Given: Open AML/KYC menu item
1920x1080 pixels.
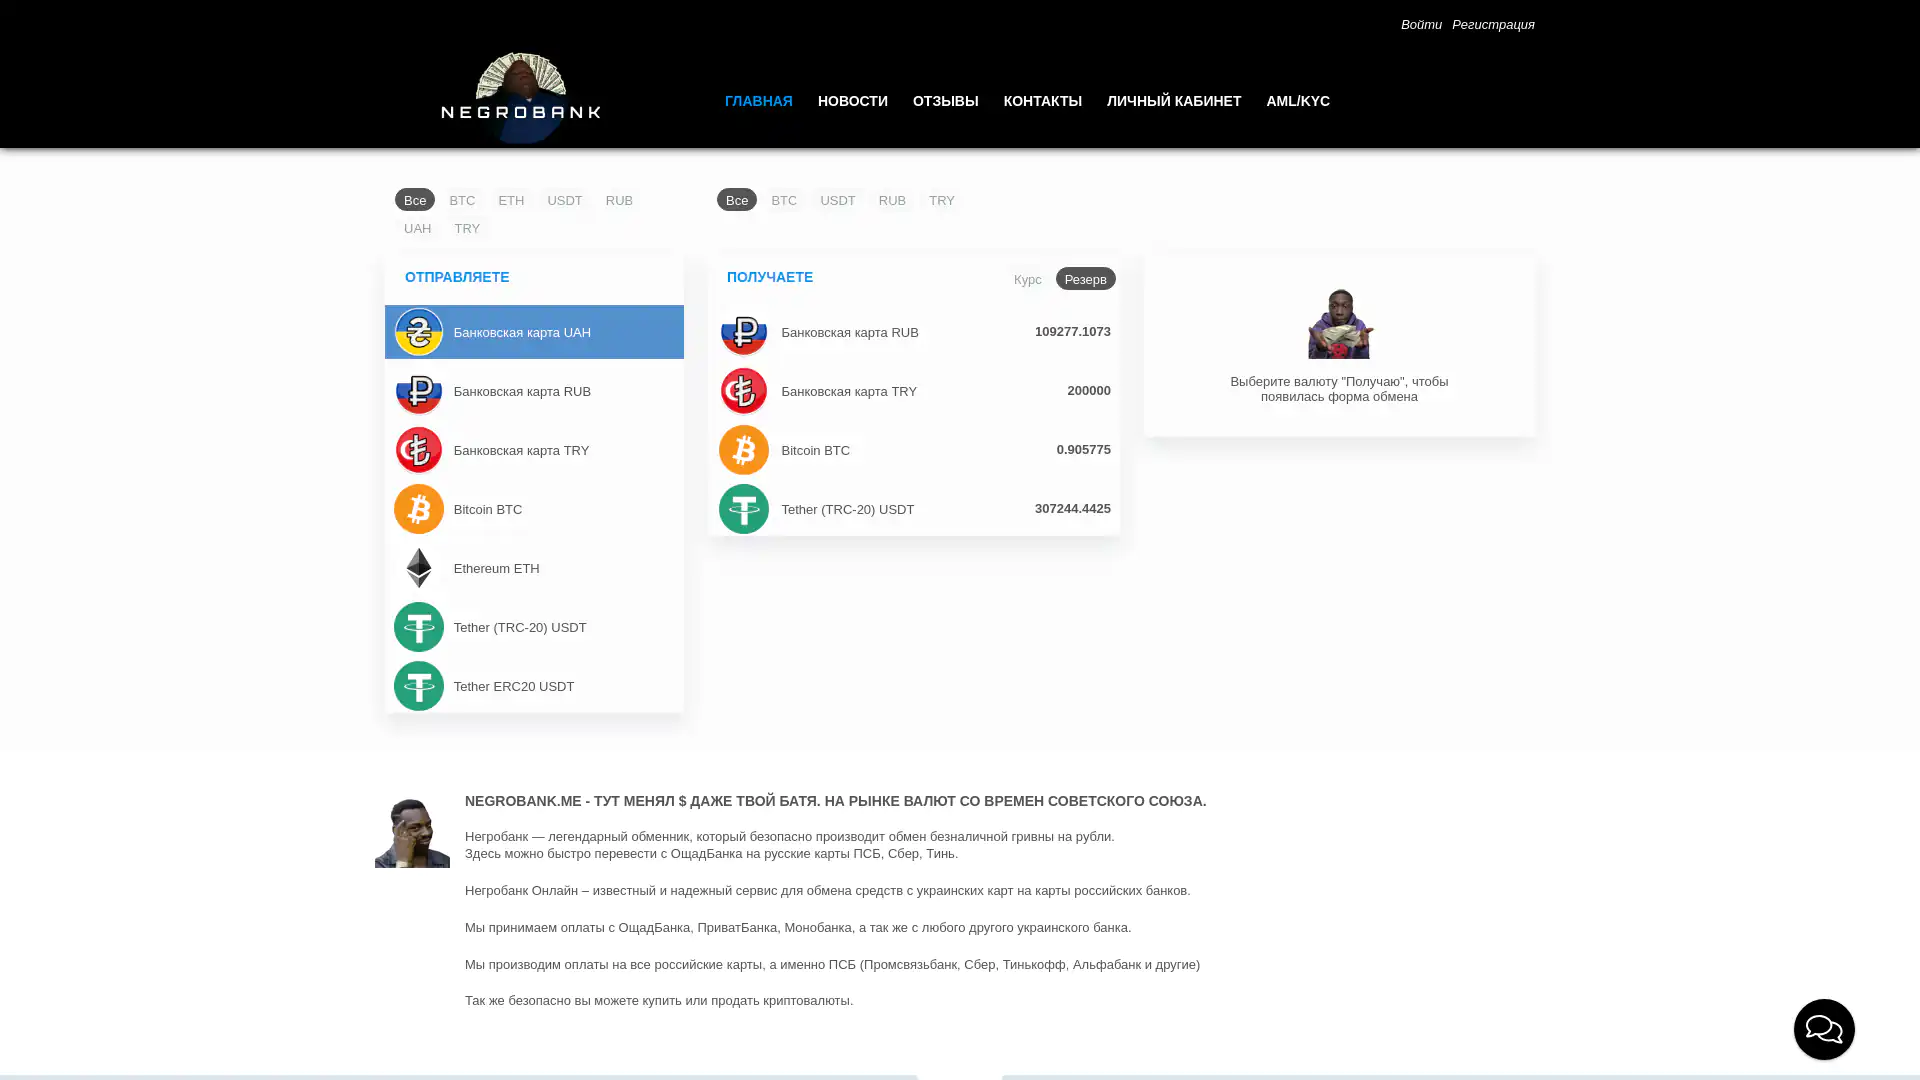Looking at the screenshot, I should click(1297, 101).
